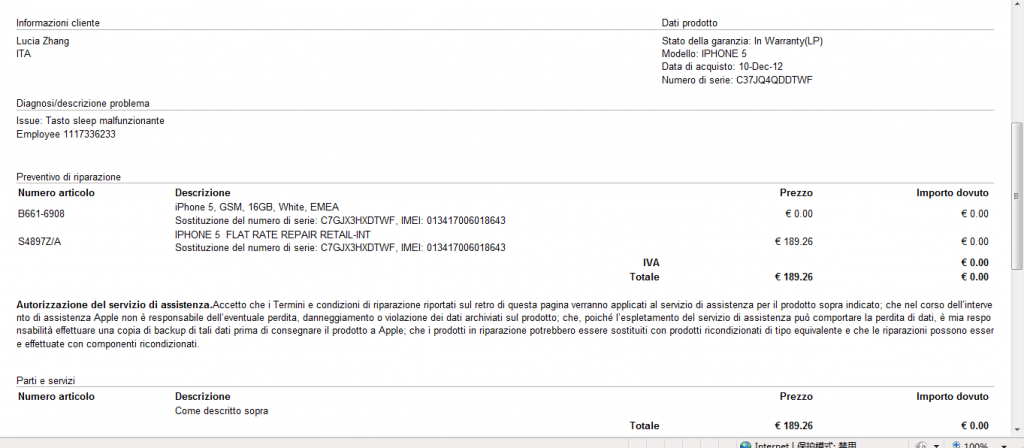1024x448 pixels.
Task: Select article number B661-6908
Action: [41, 213]
